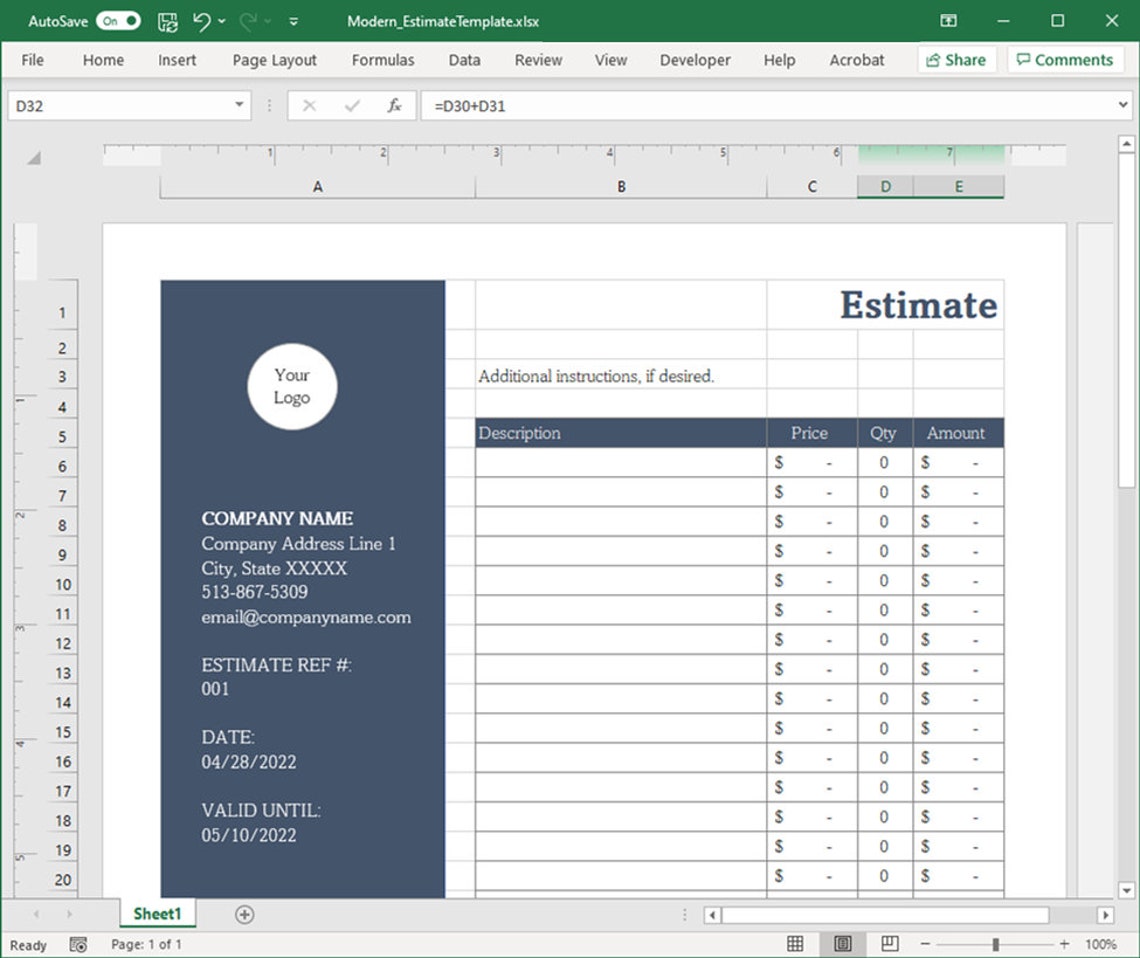
Task: Open the Comments pane
Action: pyautogui.click(x=1064, y=60)
